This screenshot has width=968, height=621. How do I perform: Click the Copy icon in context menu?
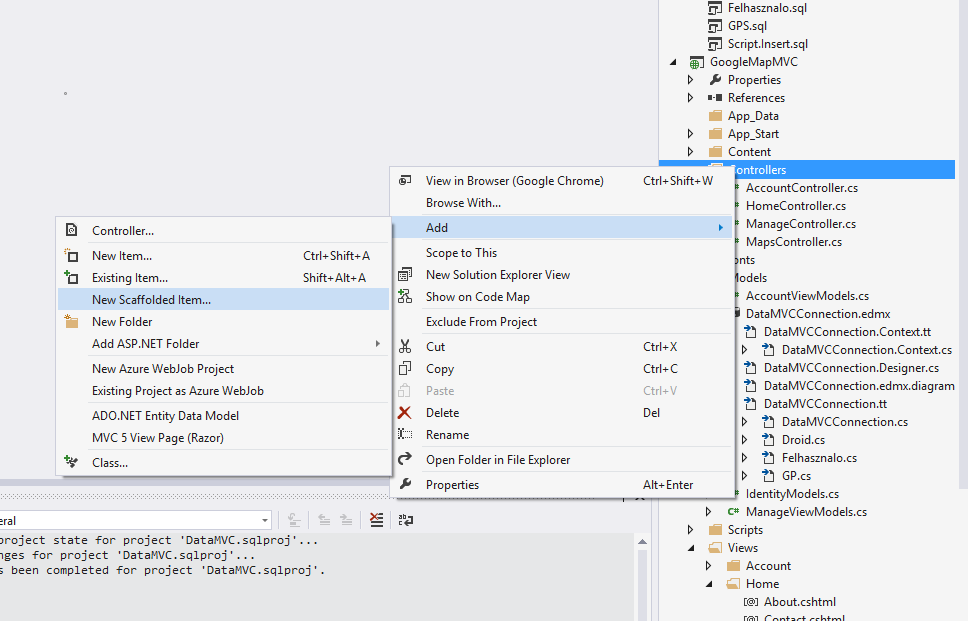pyautogui.click(x=405, y=369)
